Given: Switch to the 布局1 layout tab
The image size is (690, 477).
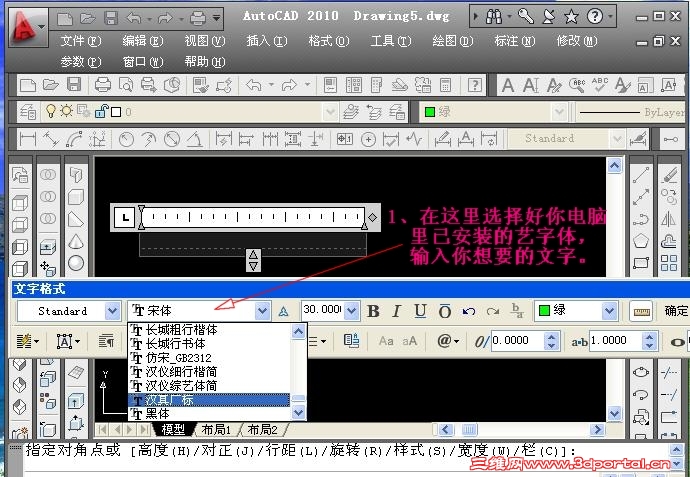Looking at the screenshot, I should (216, 429).
